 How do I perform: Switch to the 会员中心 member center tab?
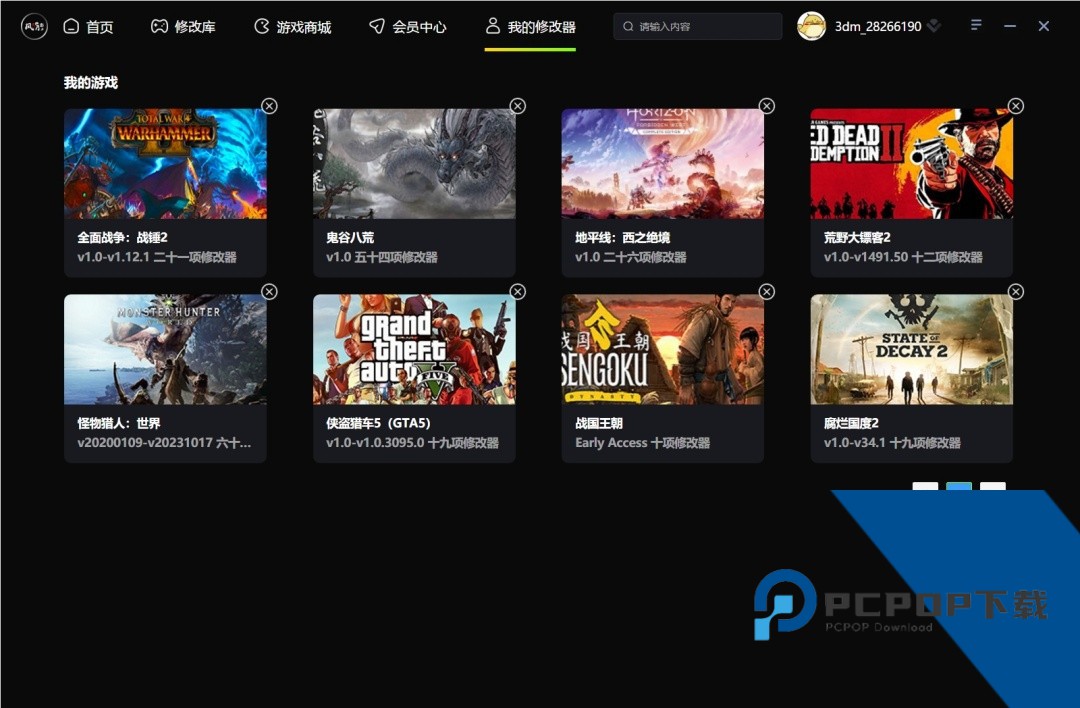point(408,27)
